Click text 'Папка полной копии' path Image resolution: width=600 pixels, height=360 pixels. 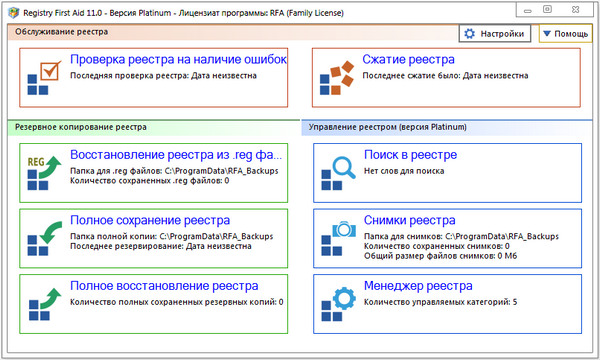[171, 236]
